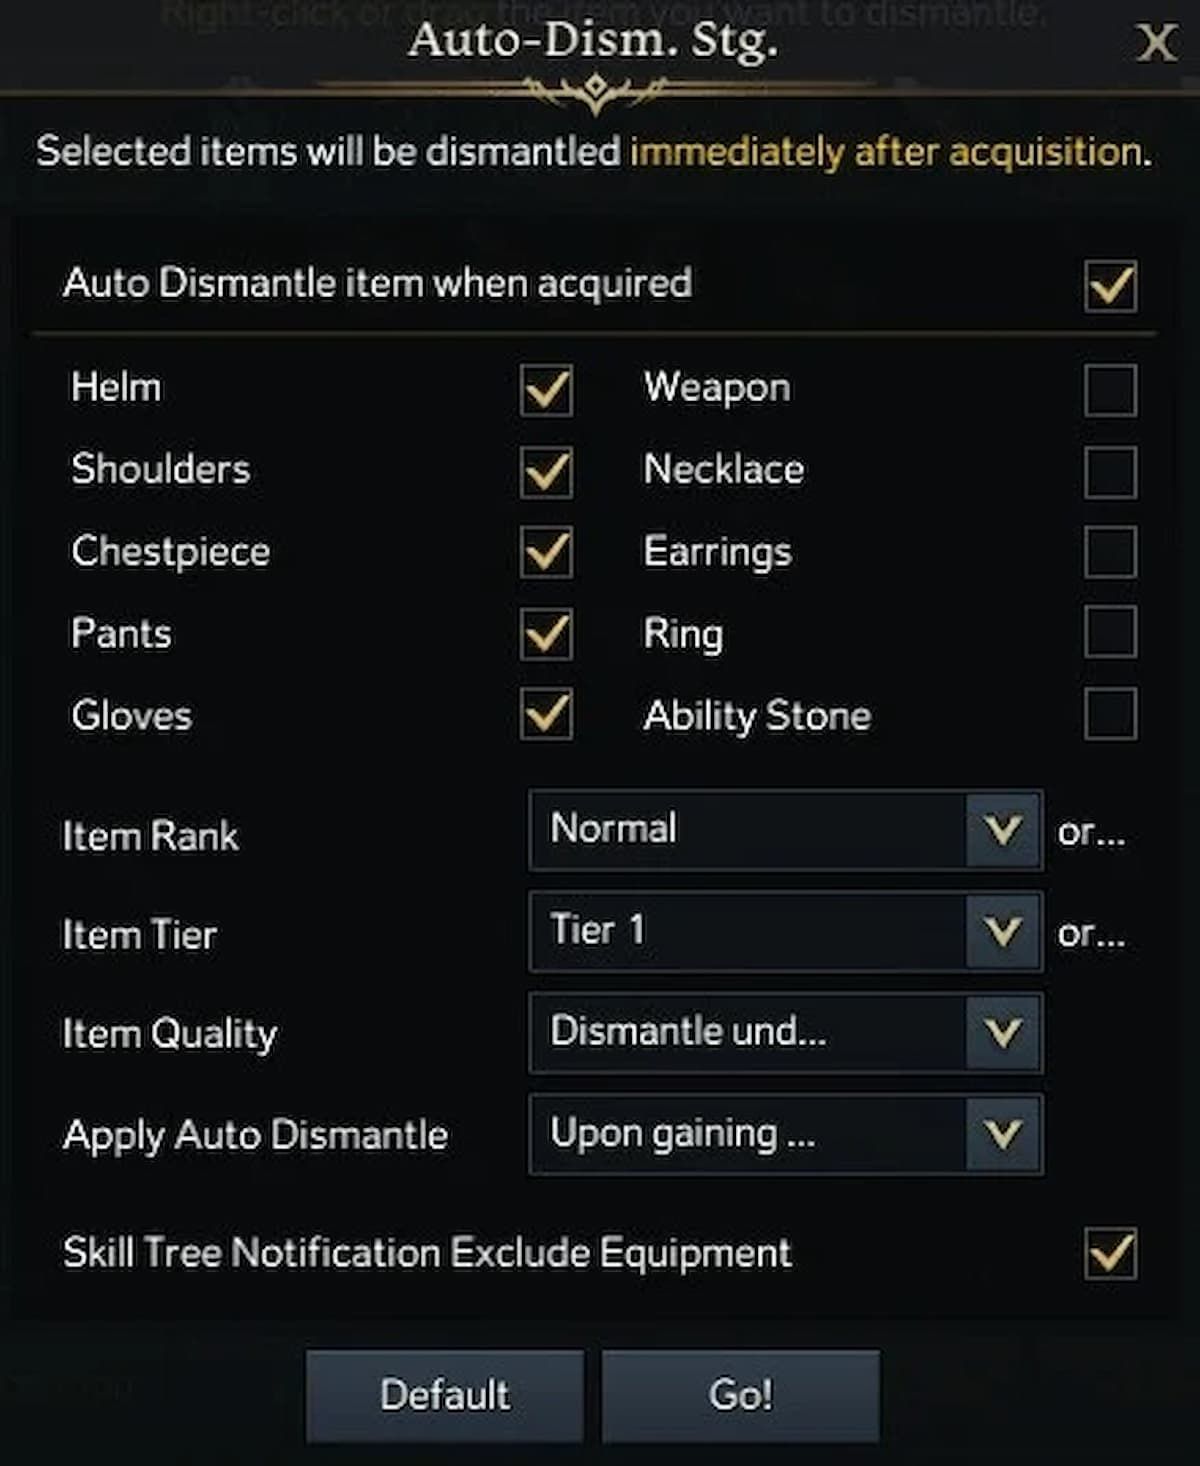Image resolution: width=1200 pixels, height=1466 pixels.
Task: Close the Auto-Dism. Stg. window
Action: pos(1156,43)
